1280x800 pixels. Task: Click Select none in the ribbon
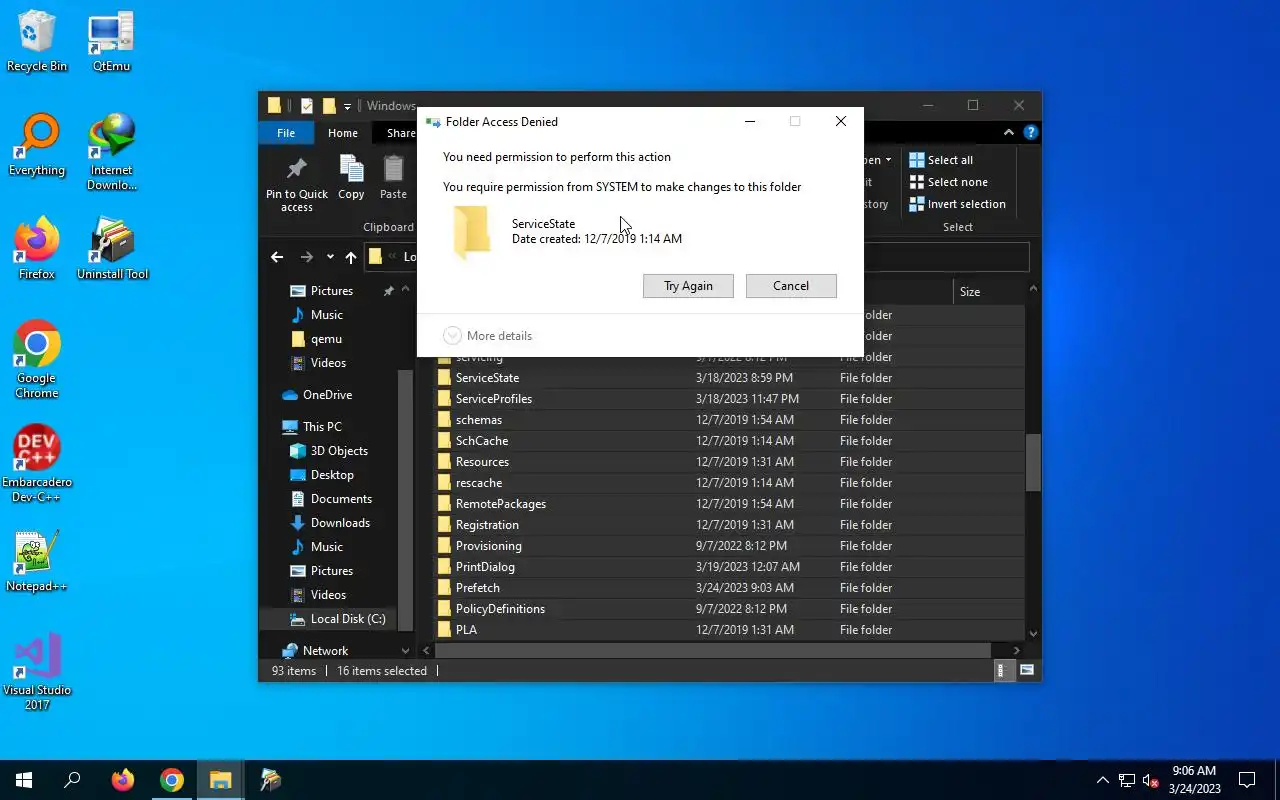tap(948, 182)
